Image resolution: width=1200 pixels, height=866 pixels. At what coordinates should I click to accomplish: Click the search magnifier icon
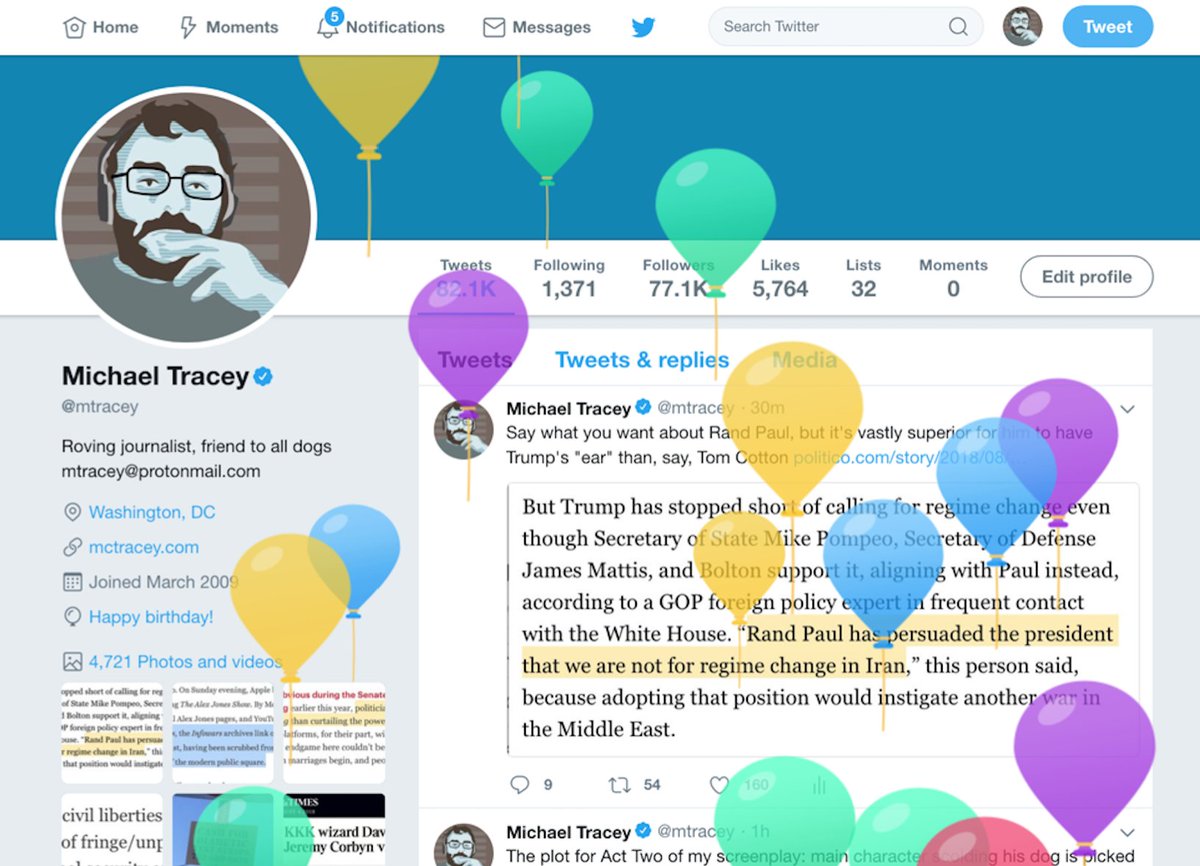958,27
